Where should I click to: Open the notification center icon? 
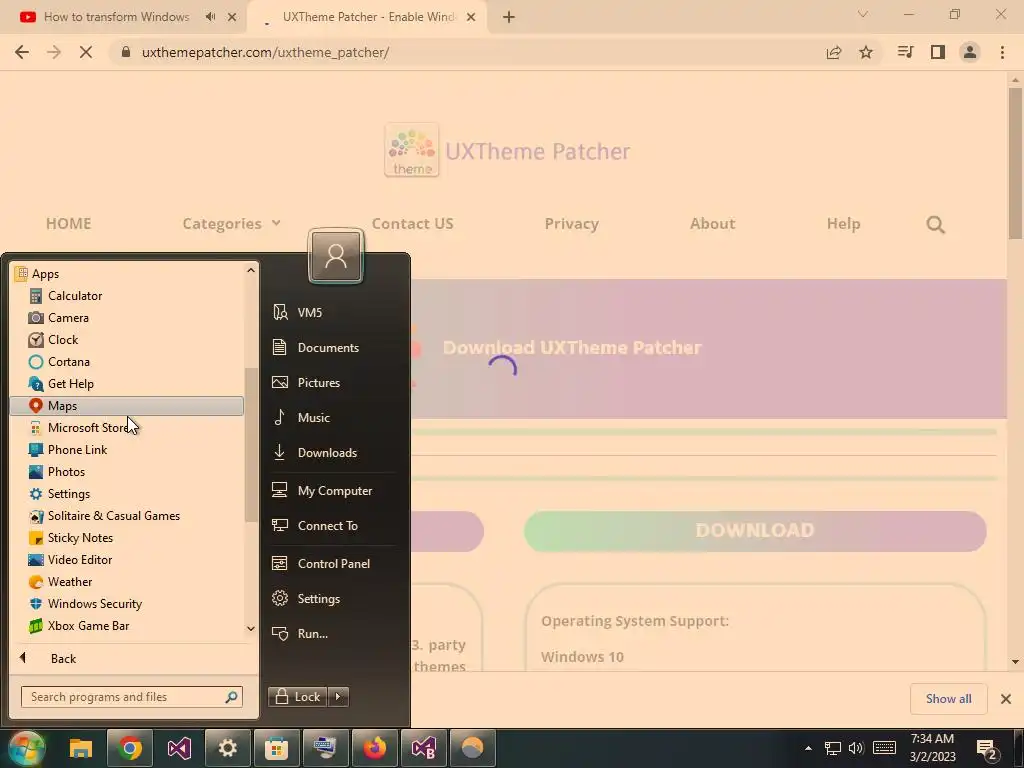[987, 749]
